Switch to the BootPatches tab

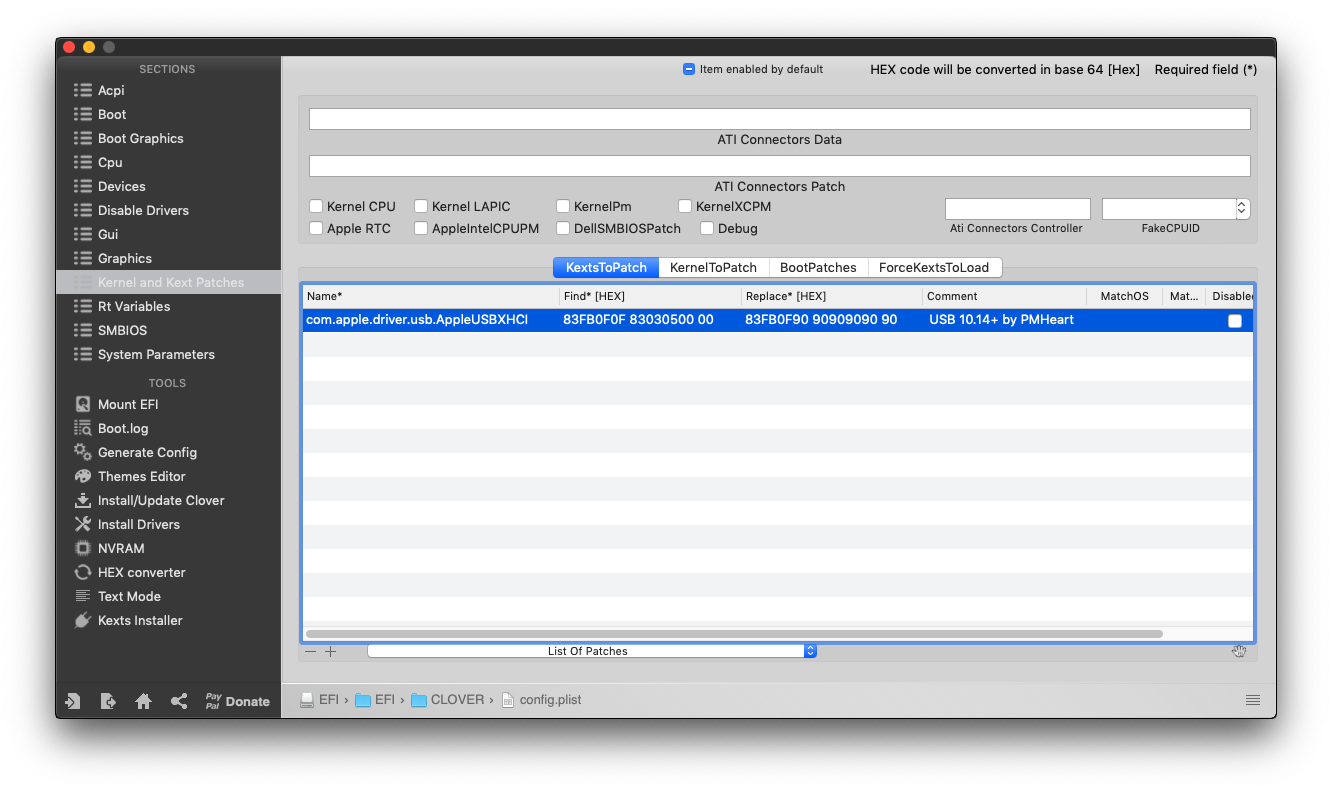[x=818, y=267]
